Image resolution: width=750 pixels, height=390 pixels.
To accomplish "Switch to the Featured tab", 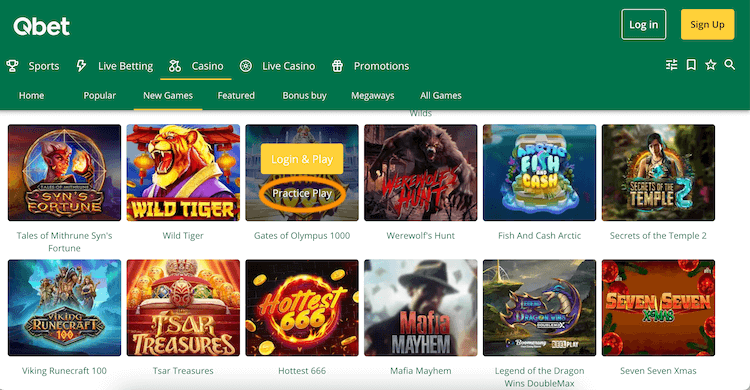I will [x=236, y=95].
